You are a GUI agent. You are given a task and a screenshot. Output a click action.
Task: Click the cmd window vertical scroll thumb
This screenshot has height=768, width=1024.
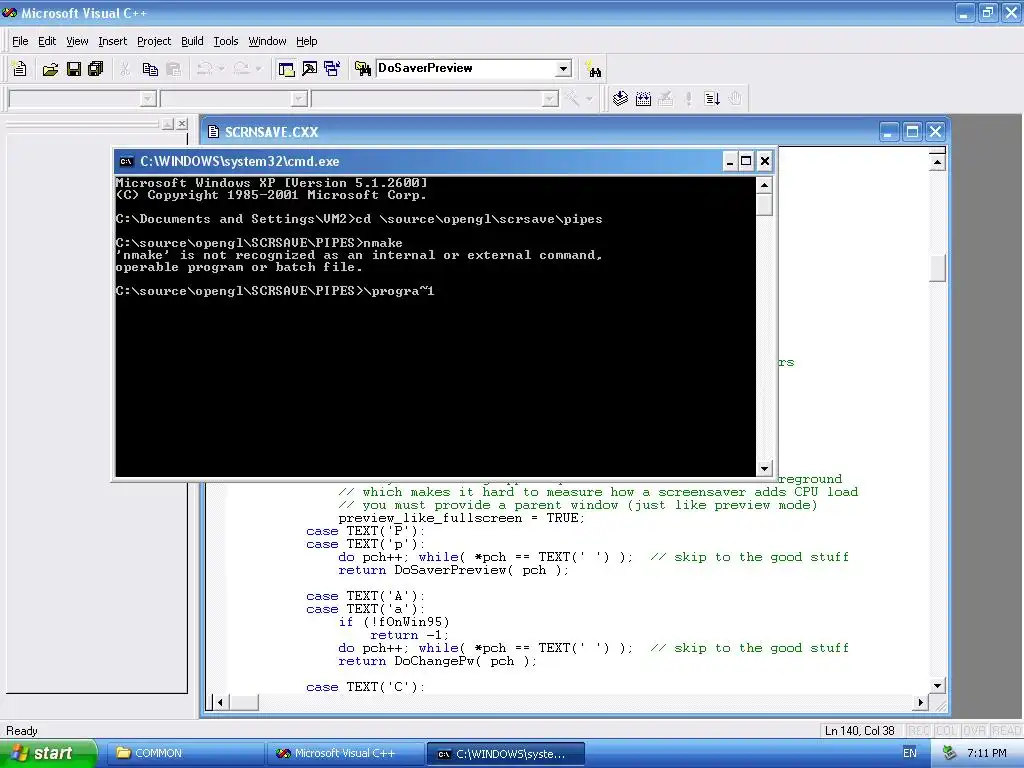click(764, 205)
